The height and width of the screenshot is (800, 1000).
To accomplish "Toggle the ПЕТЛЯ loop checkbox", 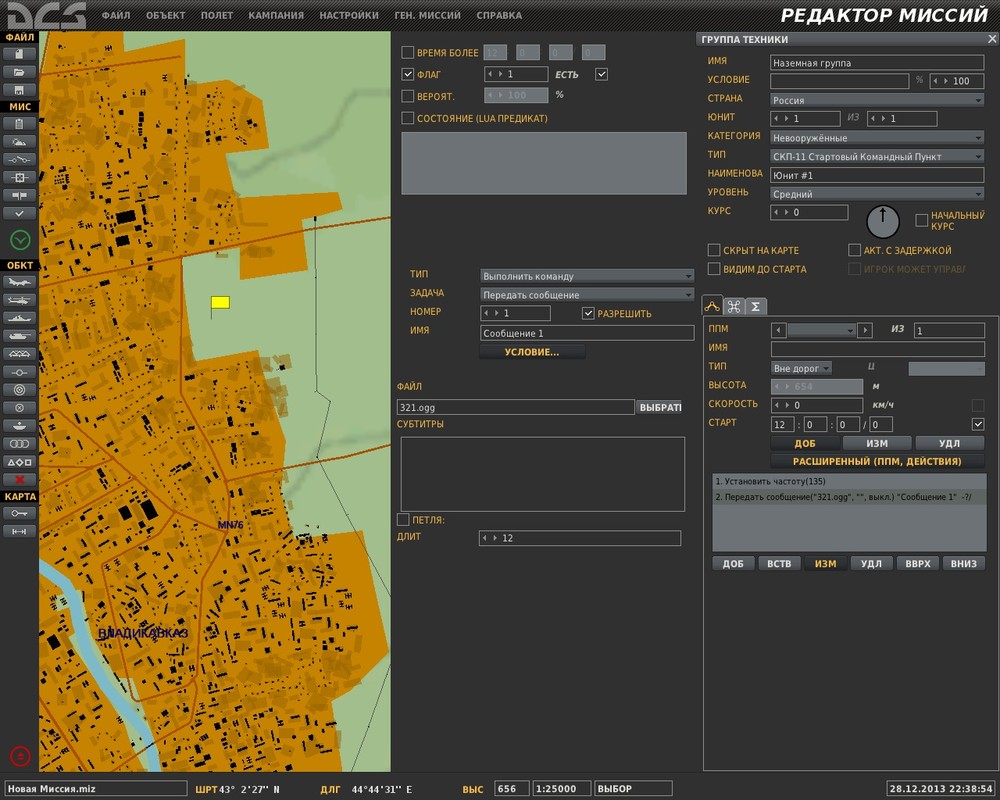I will [x=404, y=520].
